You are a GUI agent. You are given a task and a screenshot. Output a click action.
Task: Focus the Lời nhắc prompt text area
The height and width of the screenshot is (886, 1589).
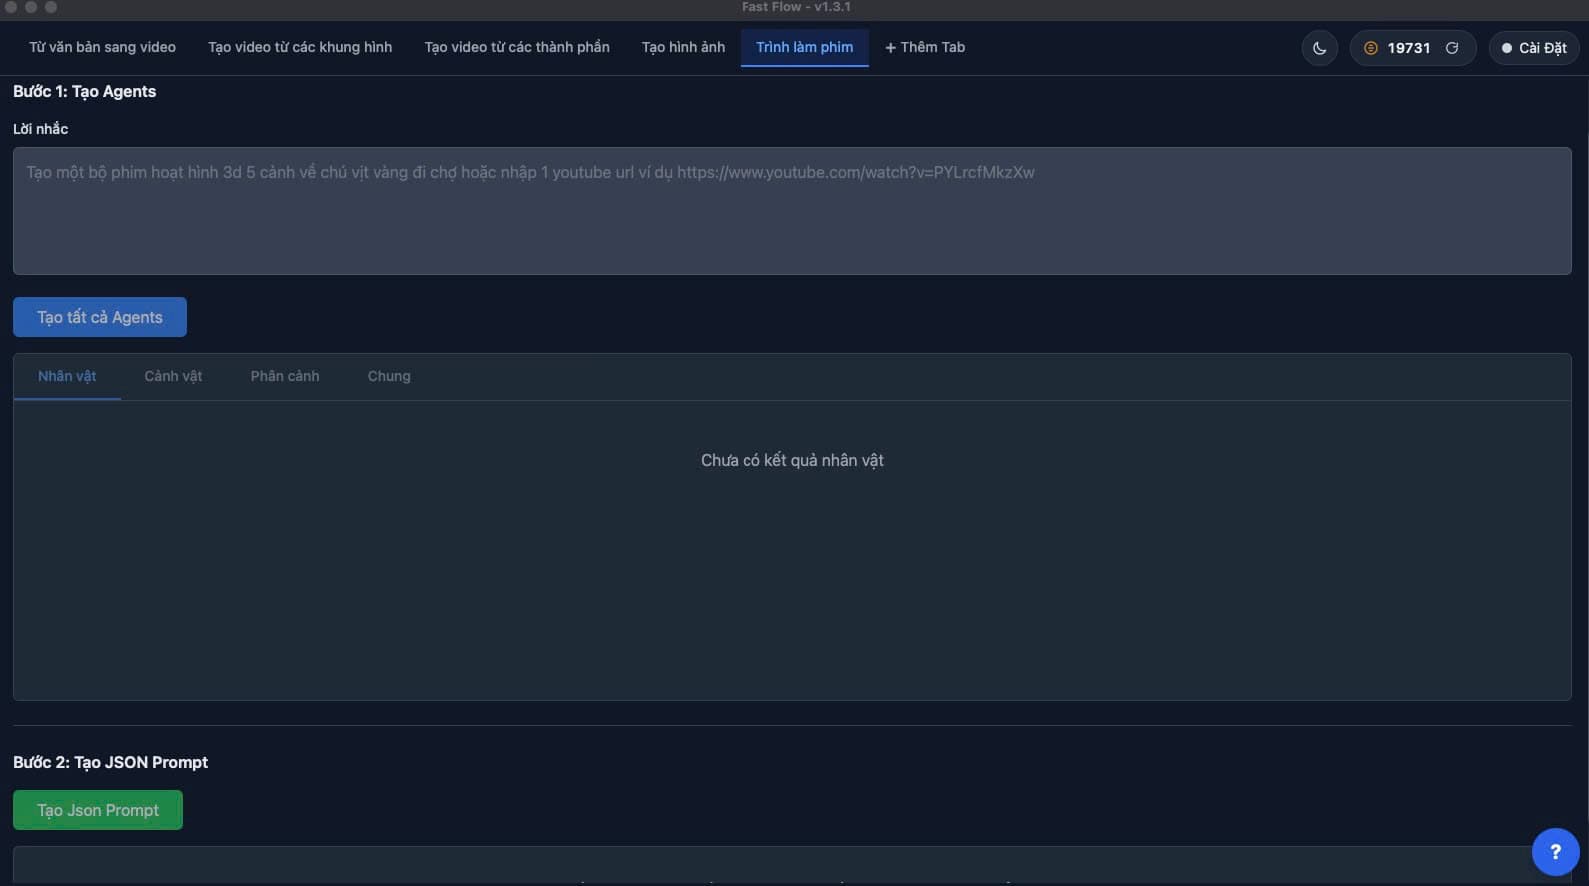[x=792, y=211]
